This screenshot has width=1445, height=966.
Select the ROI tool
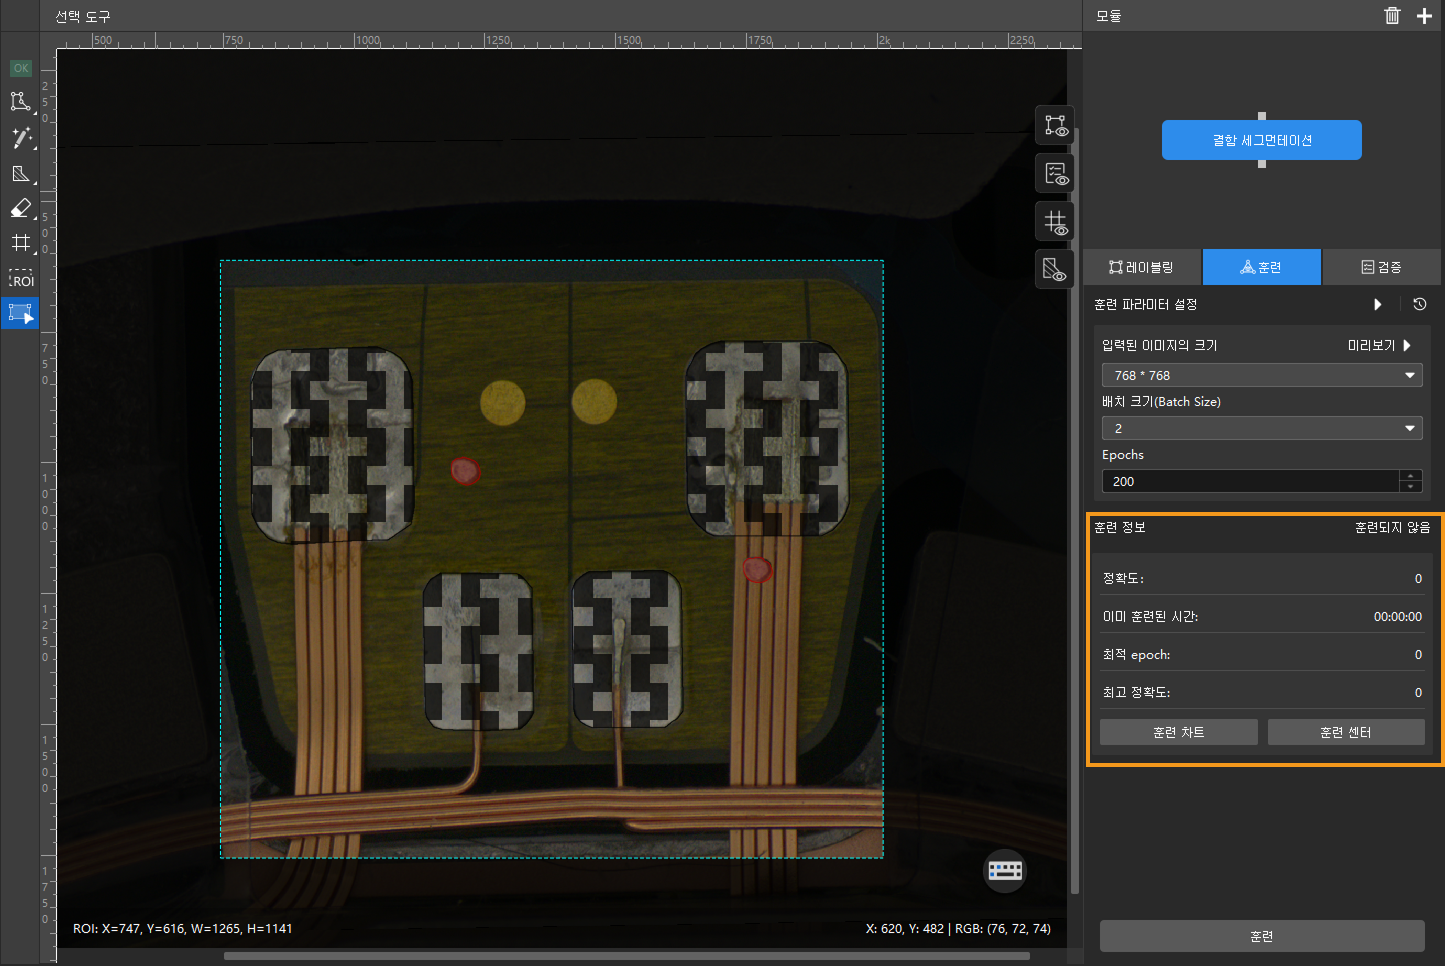20,279
